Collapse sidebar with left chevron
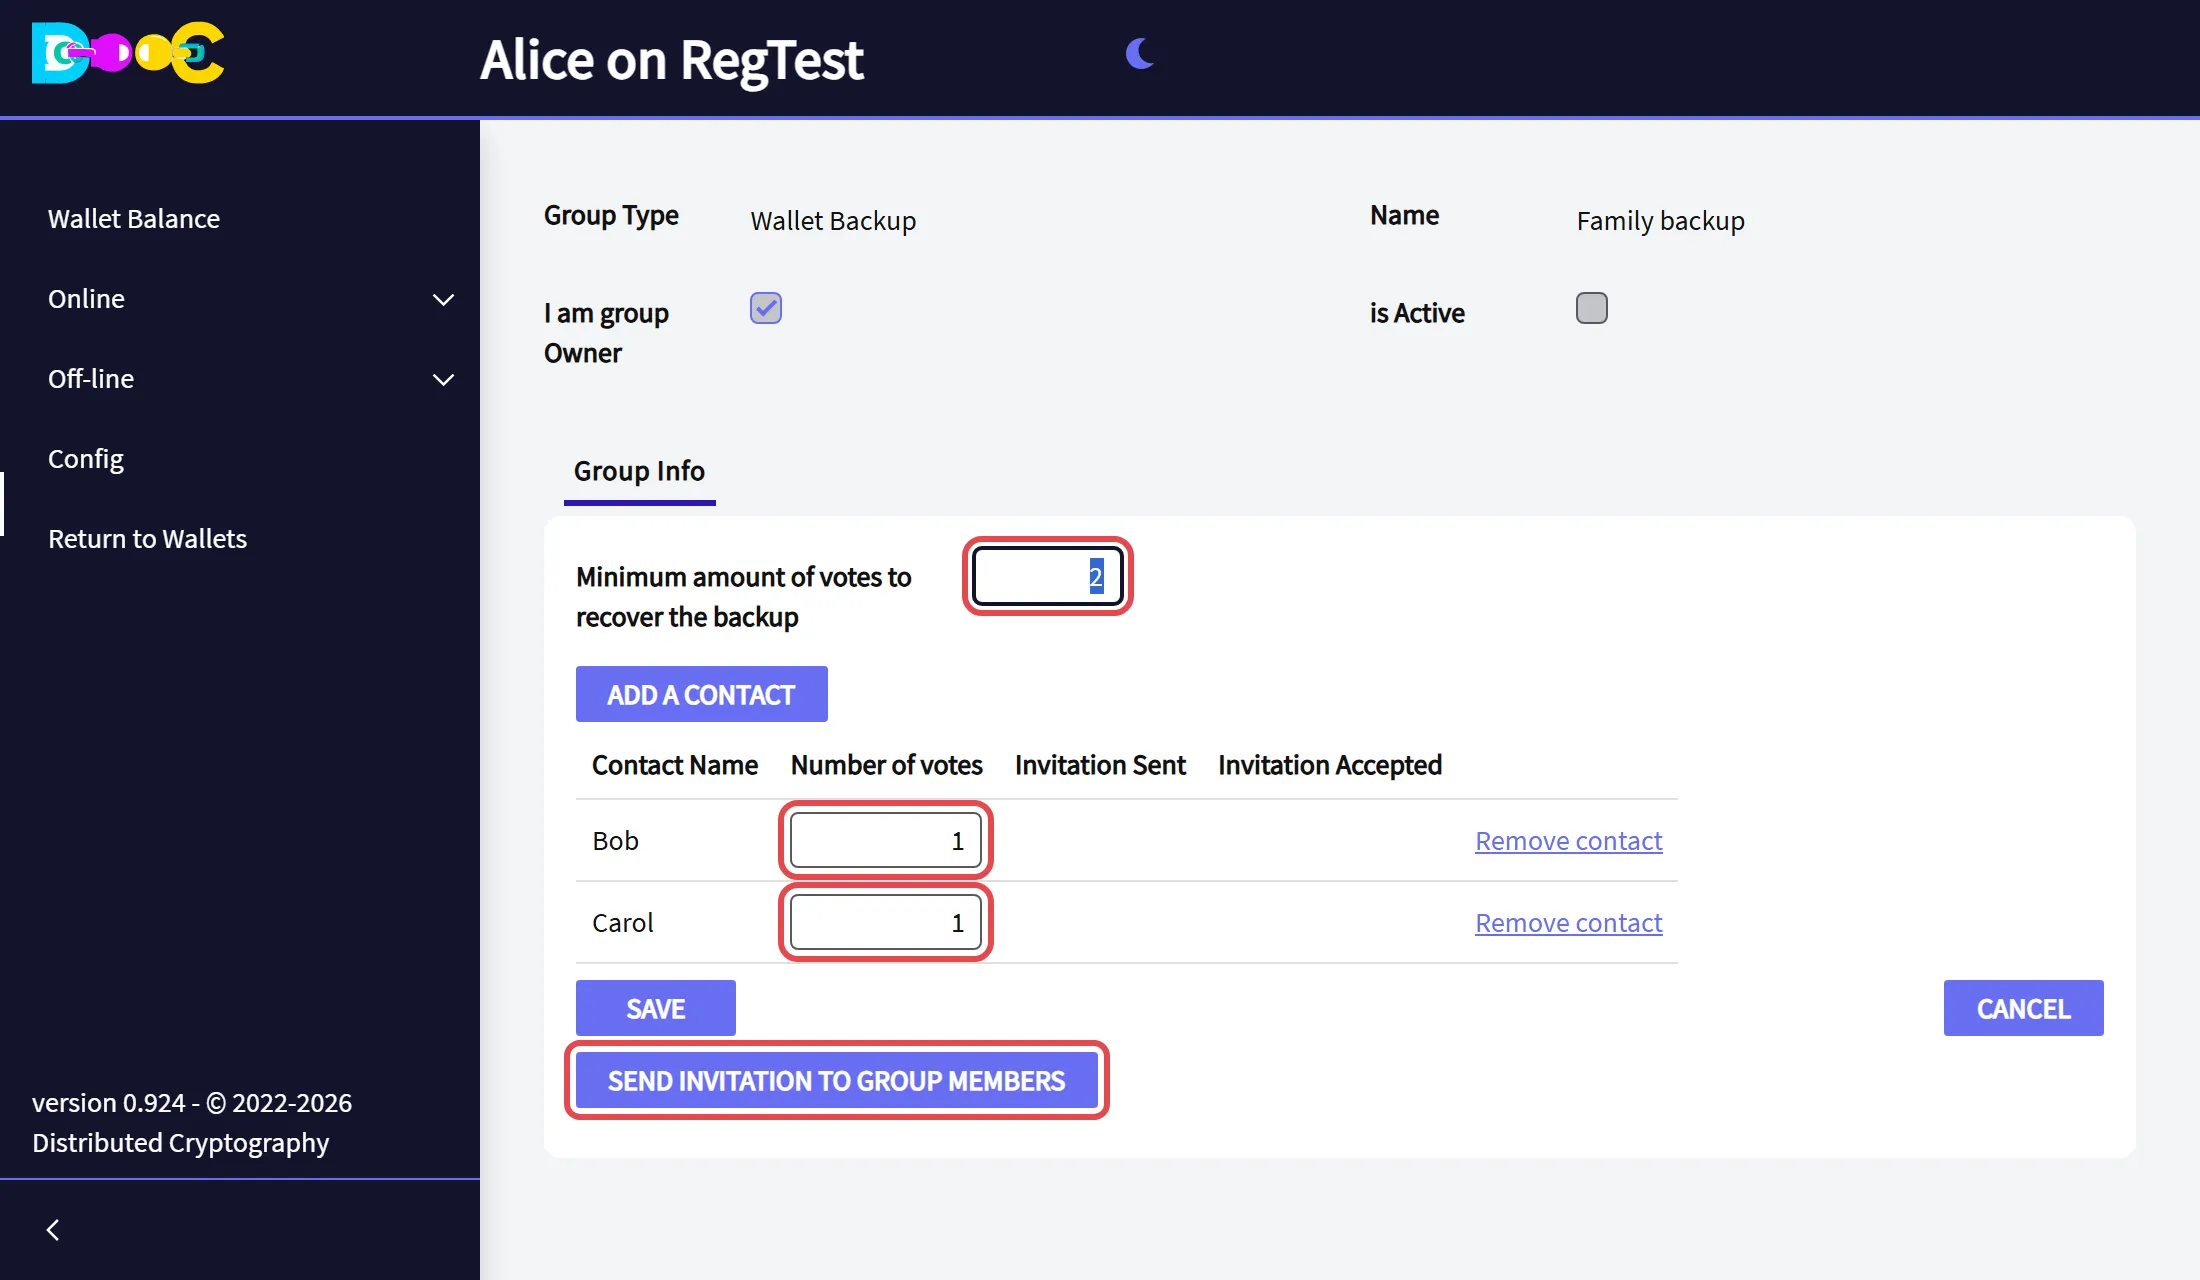Screen dimensions: 2200x1280 (54, 1230)
